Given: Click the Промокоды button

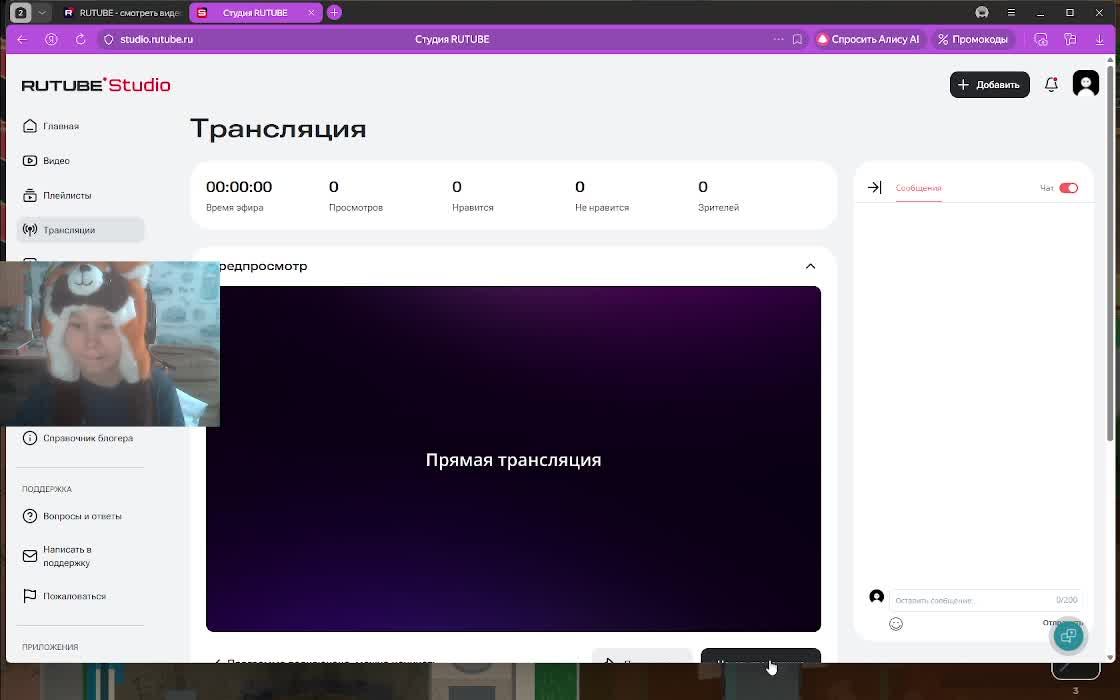Looking at the screenshot, I should [973, 39].
